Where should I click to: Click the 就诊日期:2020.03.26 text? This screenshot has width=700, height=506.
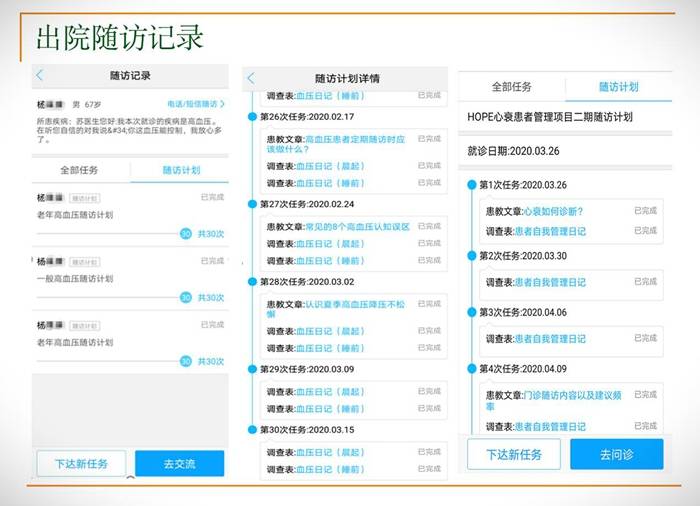click(x=513, y=151)
